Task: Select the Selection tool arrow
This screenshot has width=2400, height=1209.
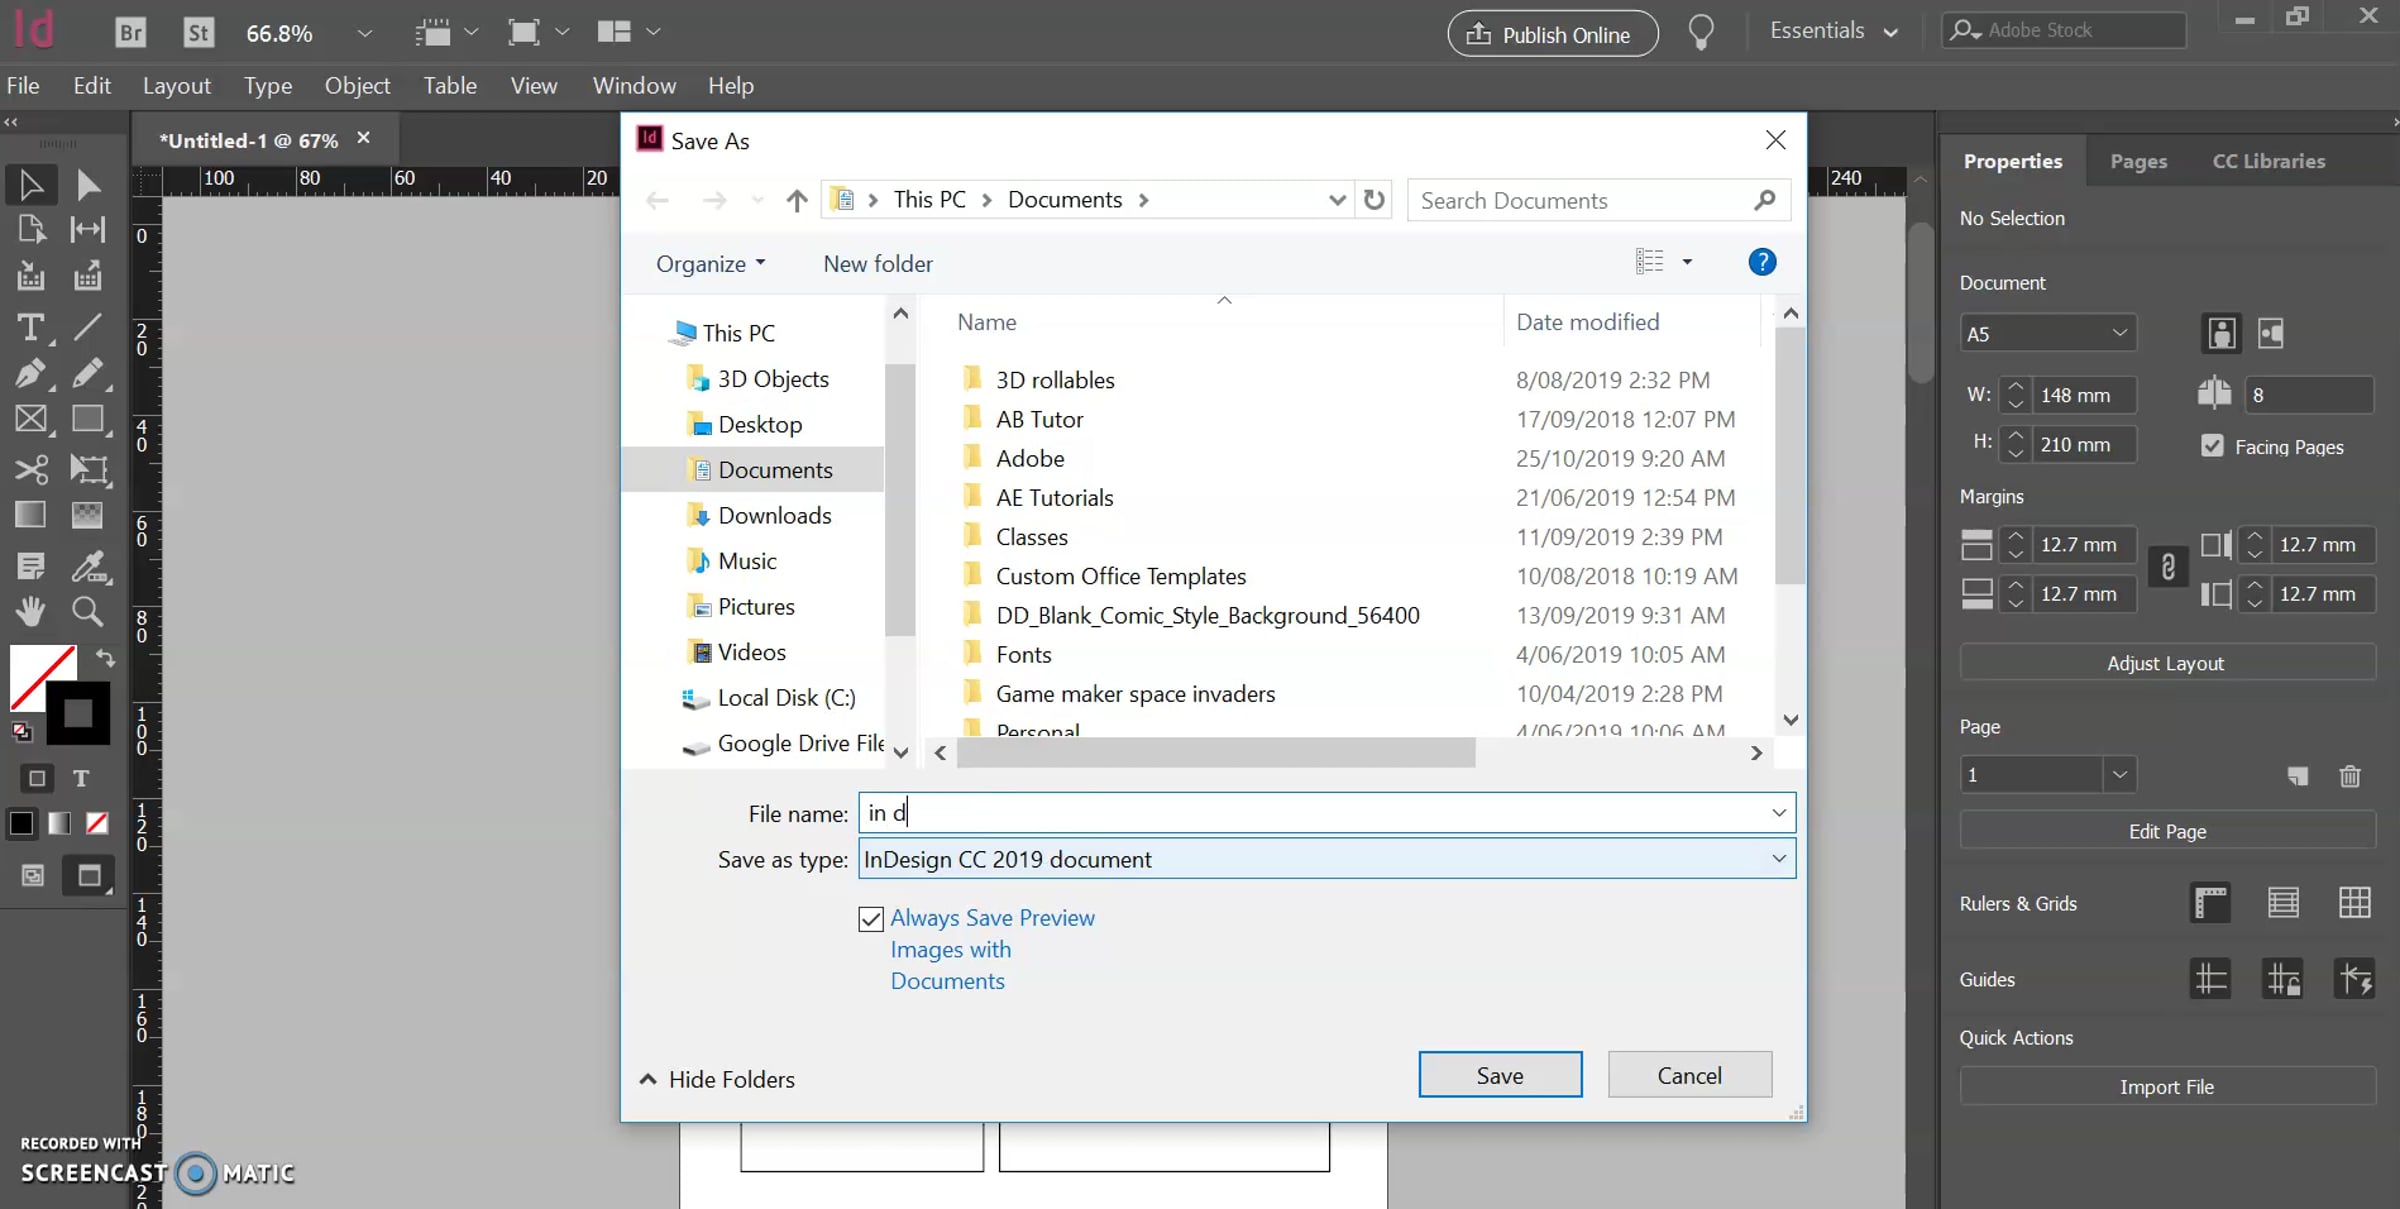Action: pos(31,185)
